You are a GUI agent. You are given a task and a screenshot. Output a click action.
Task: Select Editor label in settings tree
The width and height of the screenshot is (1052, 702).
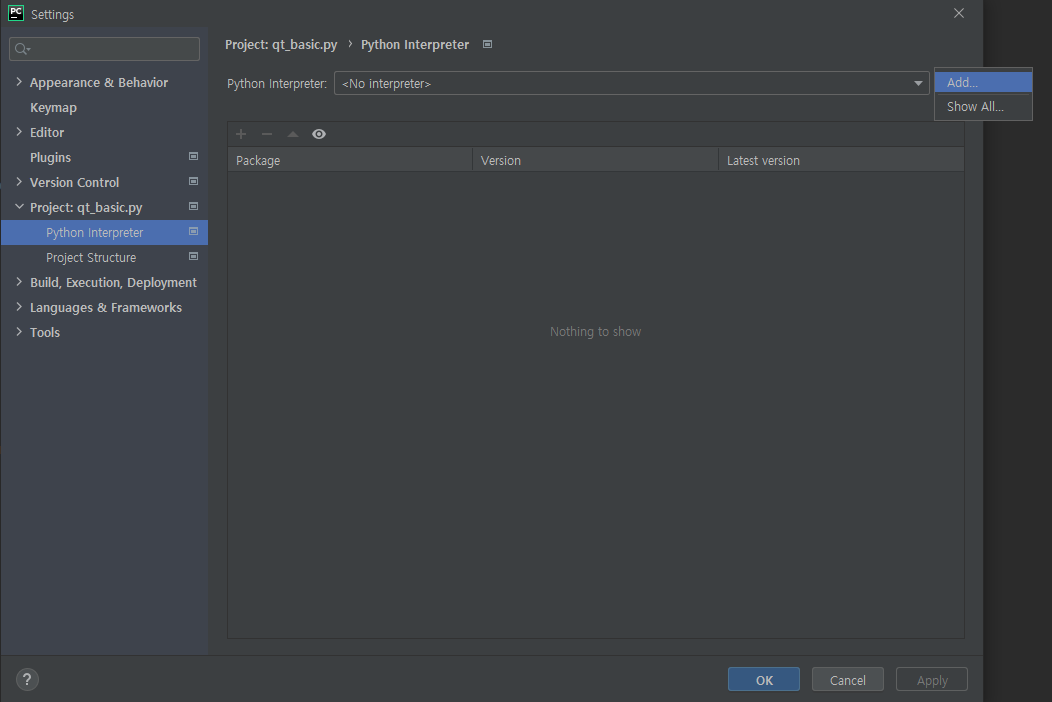point(47,132)
